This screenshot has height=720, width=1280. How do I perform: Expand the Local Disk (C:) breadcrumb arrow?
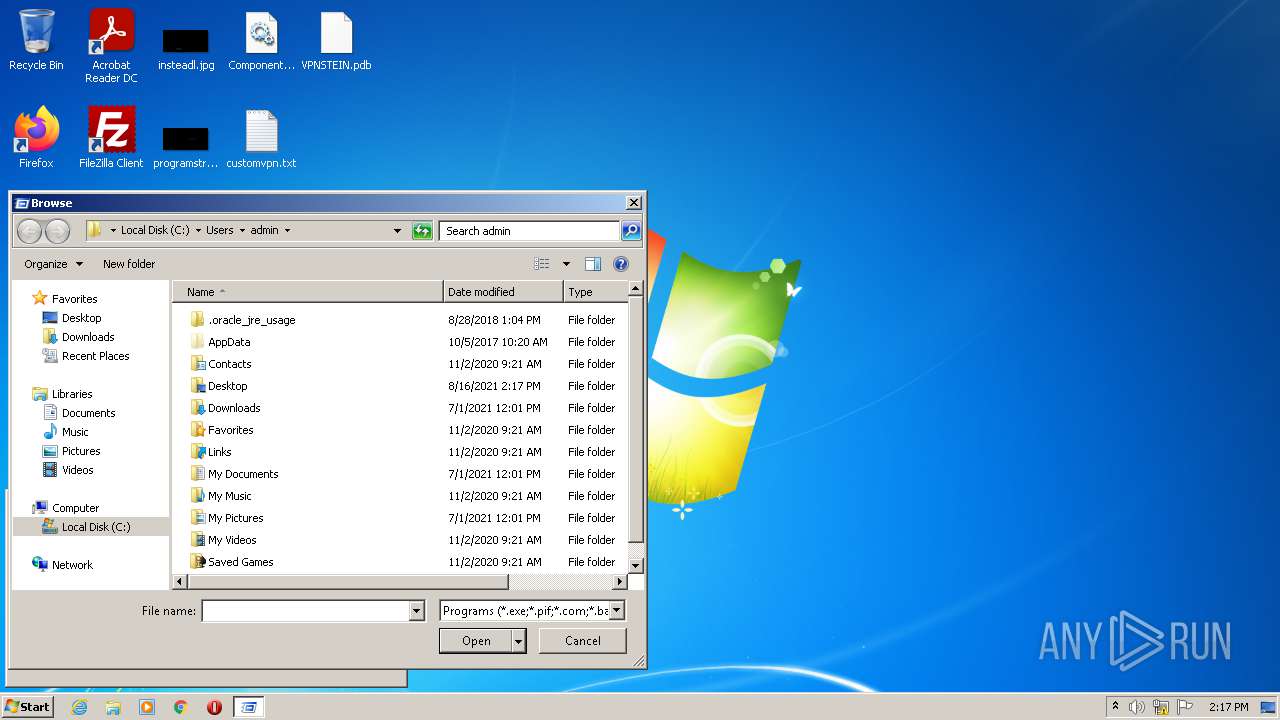(198, 231)
